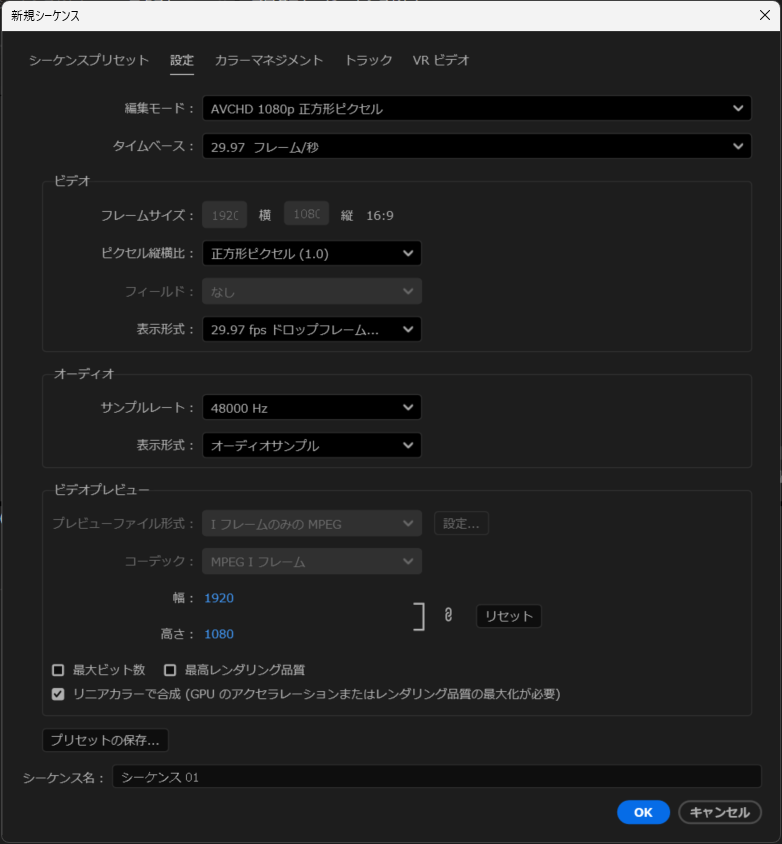Switch to the シーケンスプリセット tab
This screenshot has height=844, width=782.
(x=89, y=60)
